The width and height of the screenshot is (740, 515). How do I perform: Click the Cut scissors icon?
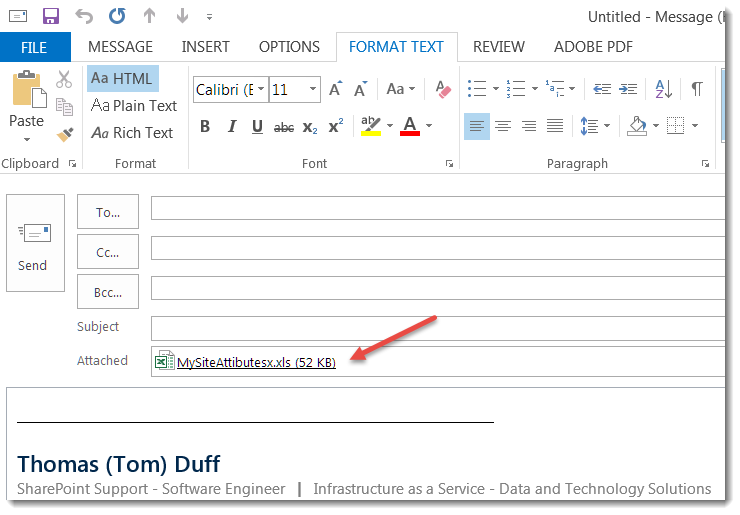click(x=64, y=79)
